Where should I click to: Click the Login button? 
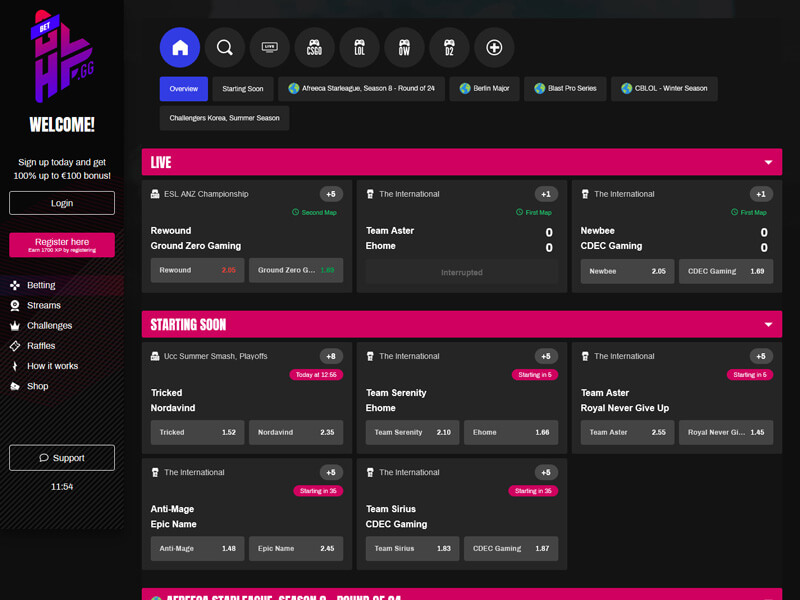pyautogui.click(x=62, y=203)
